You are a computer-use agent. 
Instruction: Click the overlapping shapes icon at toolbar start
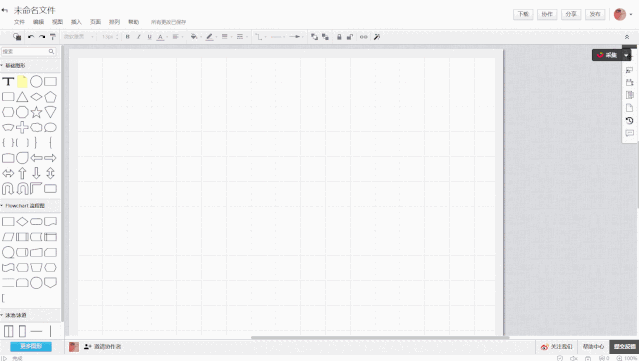[x=17, y=37]
